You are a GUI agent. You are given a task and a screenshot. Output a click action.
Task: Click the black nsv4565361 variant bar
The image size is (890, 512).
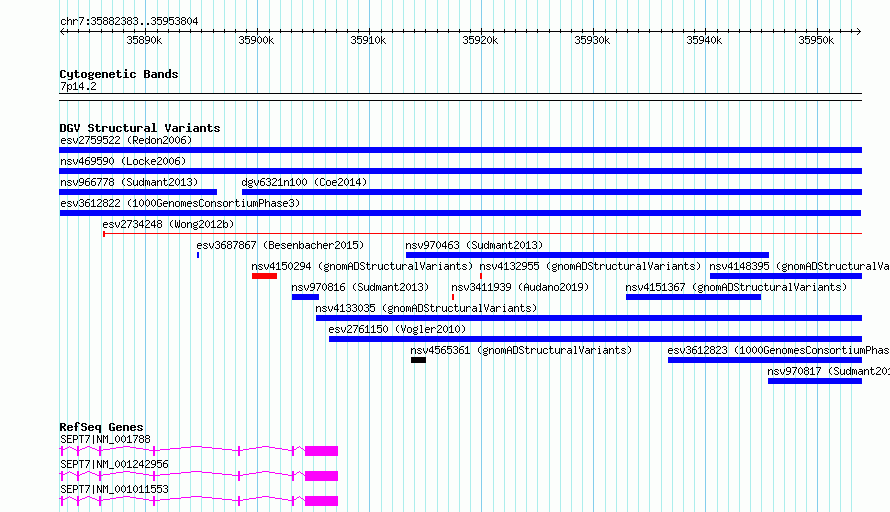(418, 360)
